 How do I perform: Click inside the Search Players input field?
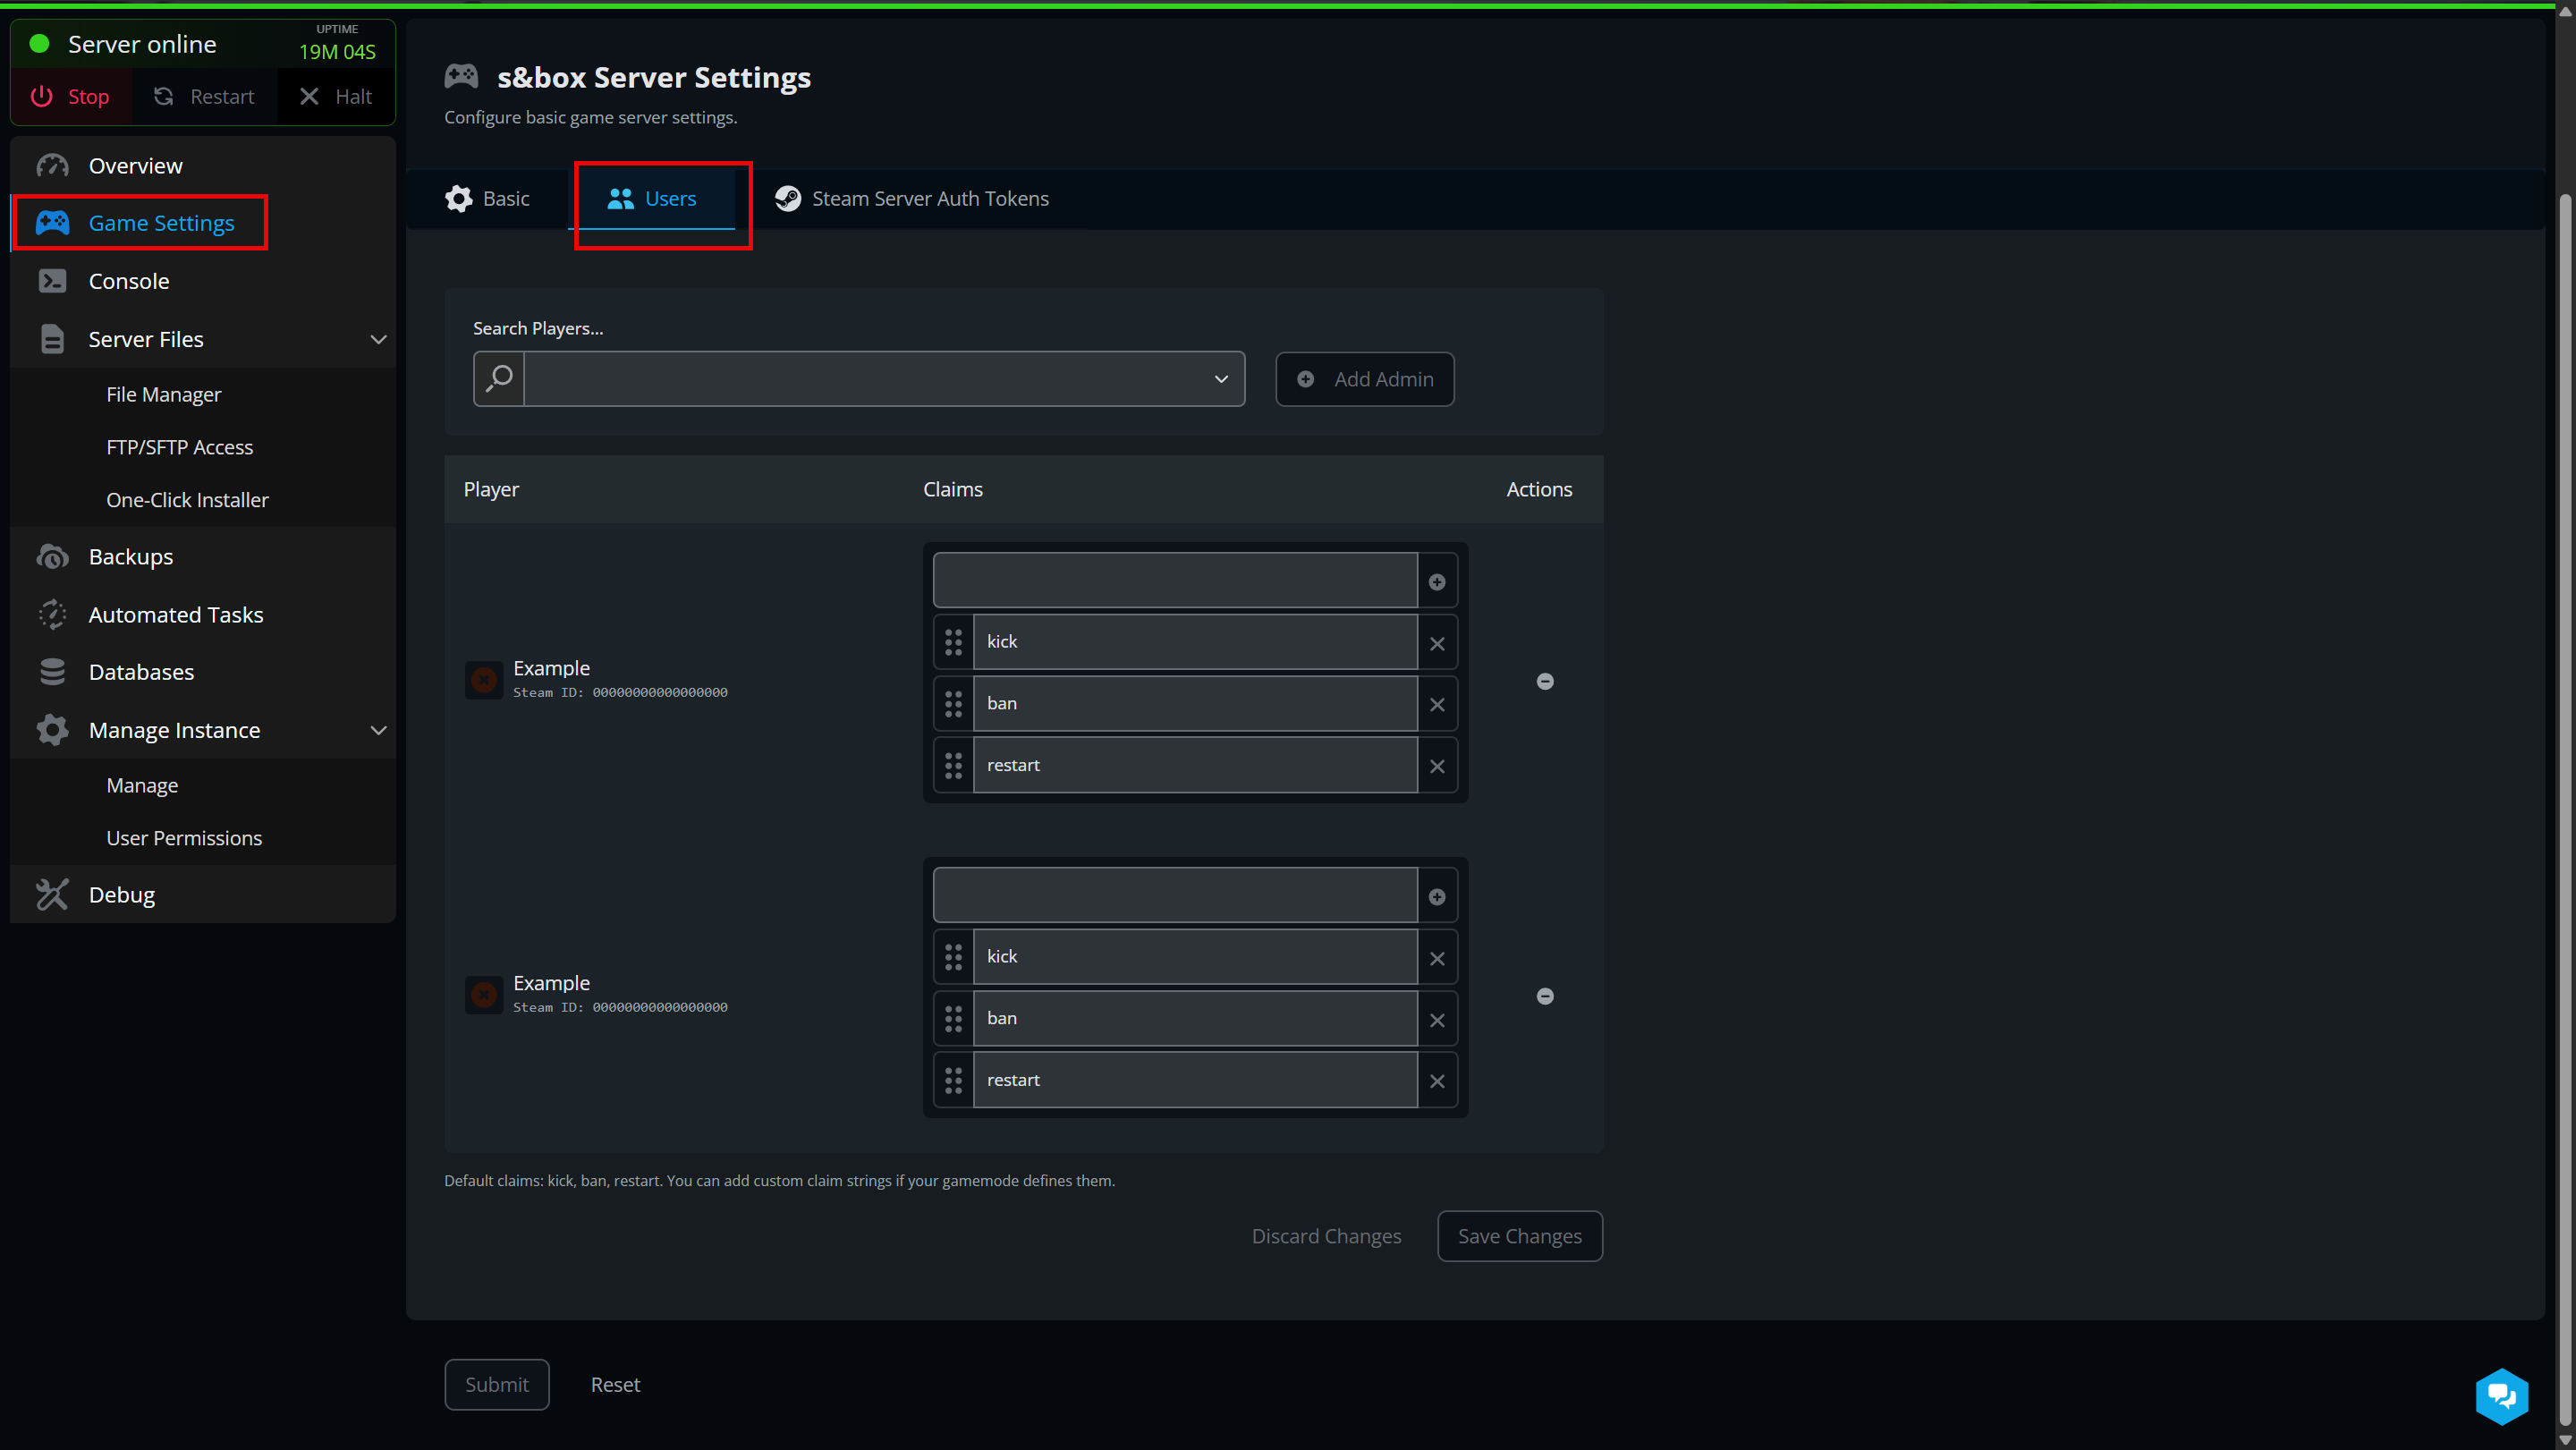pos(870,379)
